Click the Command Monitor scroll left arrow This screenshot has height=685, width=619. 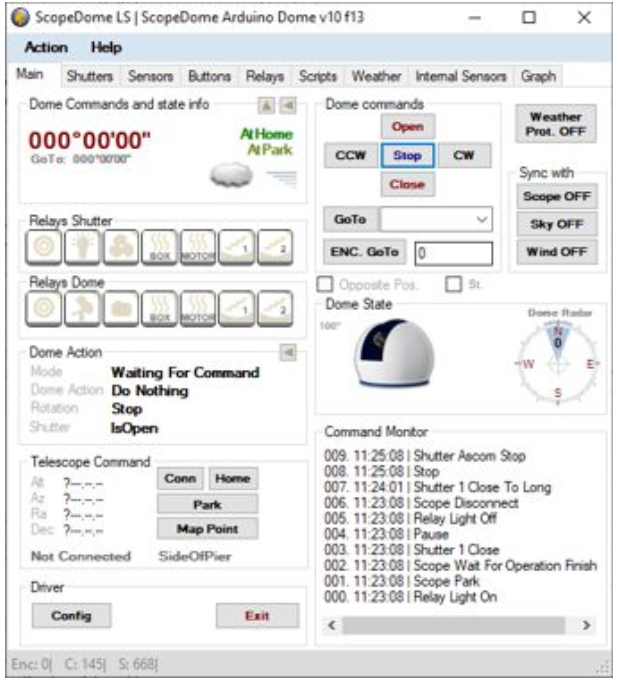[x=332, y=626]
